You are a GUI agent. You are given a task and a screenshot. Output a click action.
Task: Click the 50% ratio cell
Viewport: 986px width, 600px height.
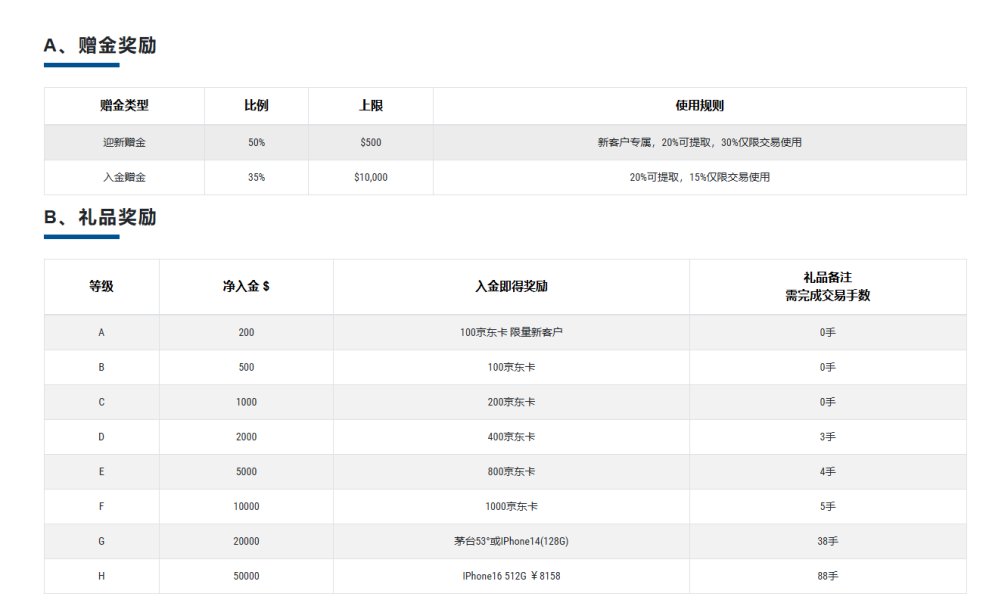[256, 142]
